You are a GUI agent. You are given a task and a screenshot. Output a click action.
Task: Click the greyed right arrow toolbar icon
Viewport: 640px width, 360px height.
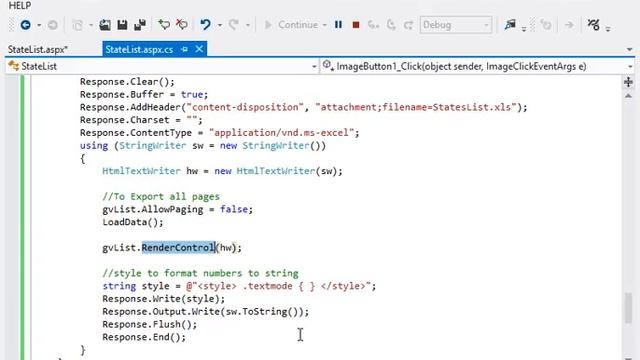[x=569, y=25]
